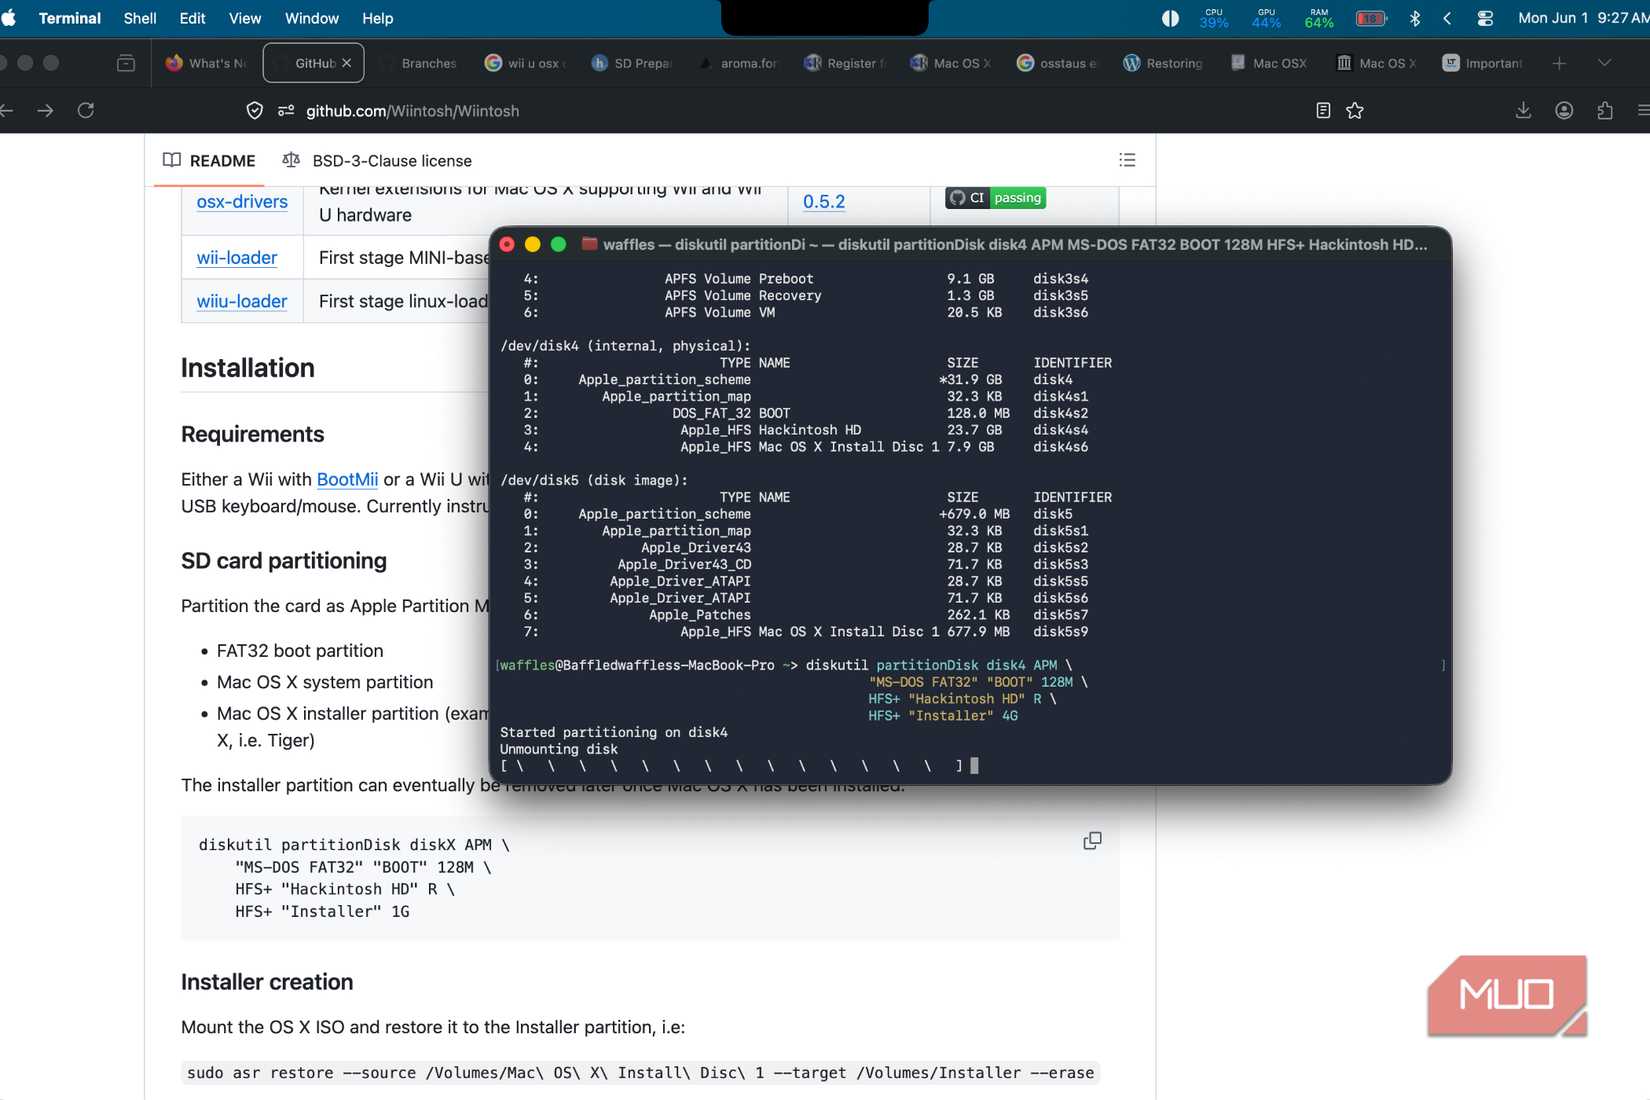Switch to the Important browser tab
Screen dimensions: 1650x1100
click(1483, 63)
